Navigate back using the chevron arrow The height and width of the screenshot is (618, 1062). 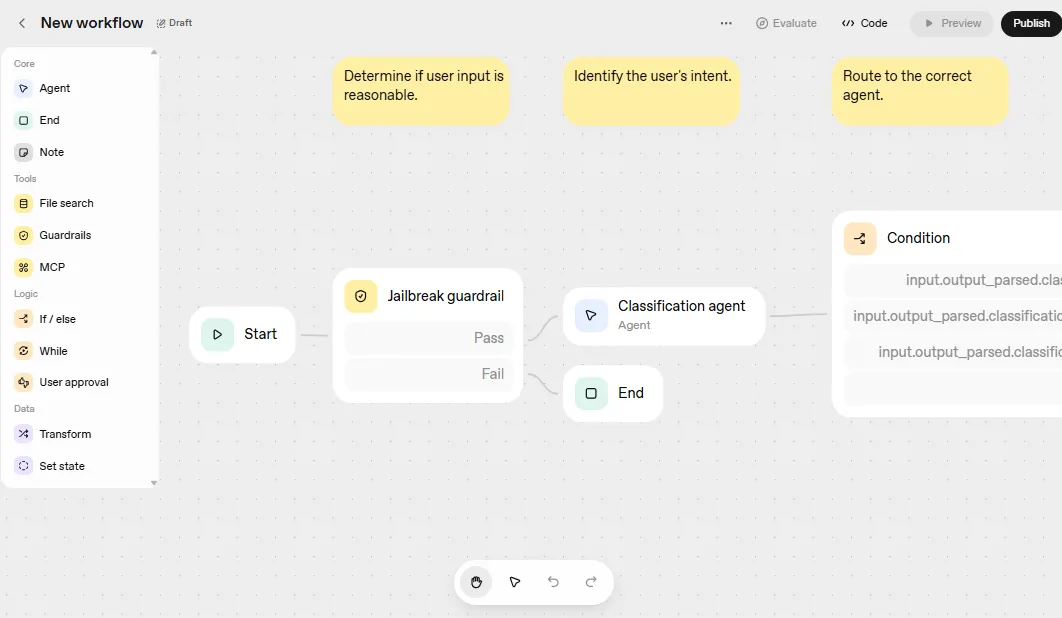point(21,22)
